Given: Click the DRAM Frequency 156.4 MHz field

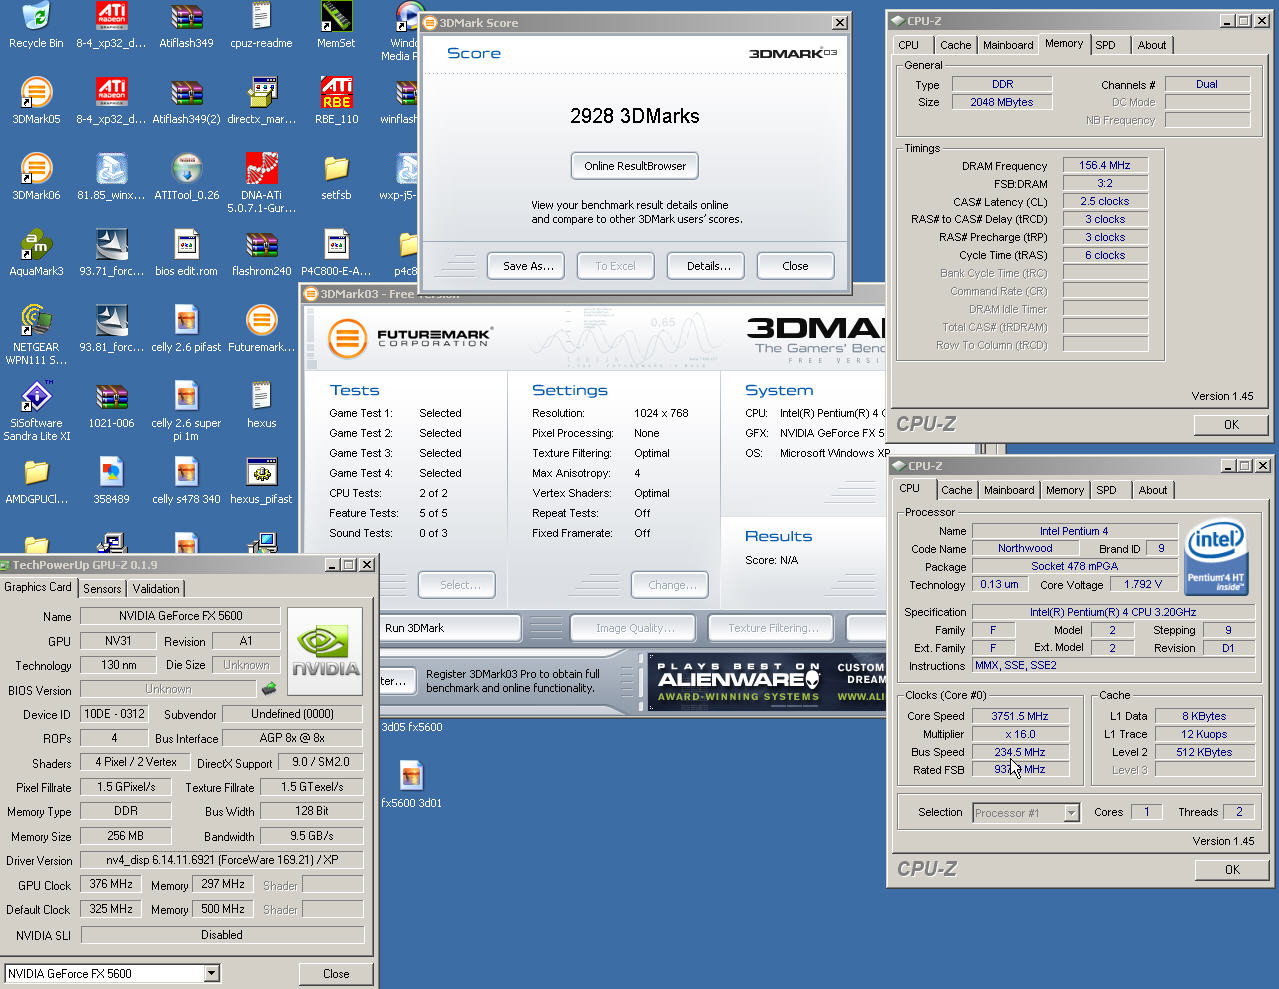Looking at the screenshot, I should [1104, 166].
